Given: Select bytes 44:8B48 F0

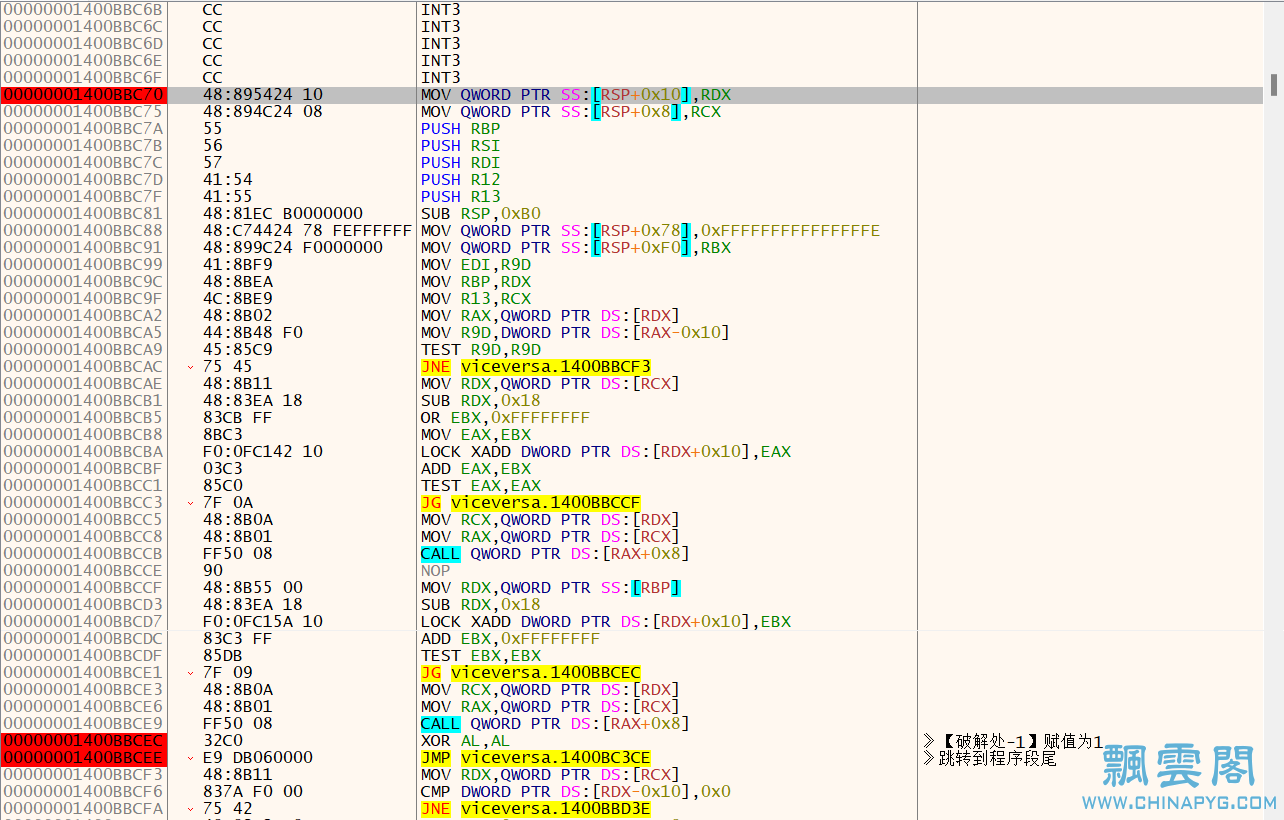Looking at the screenshot, I should click(253, 333).
